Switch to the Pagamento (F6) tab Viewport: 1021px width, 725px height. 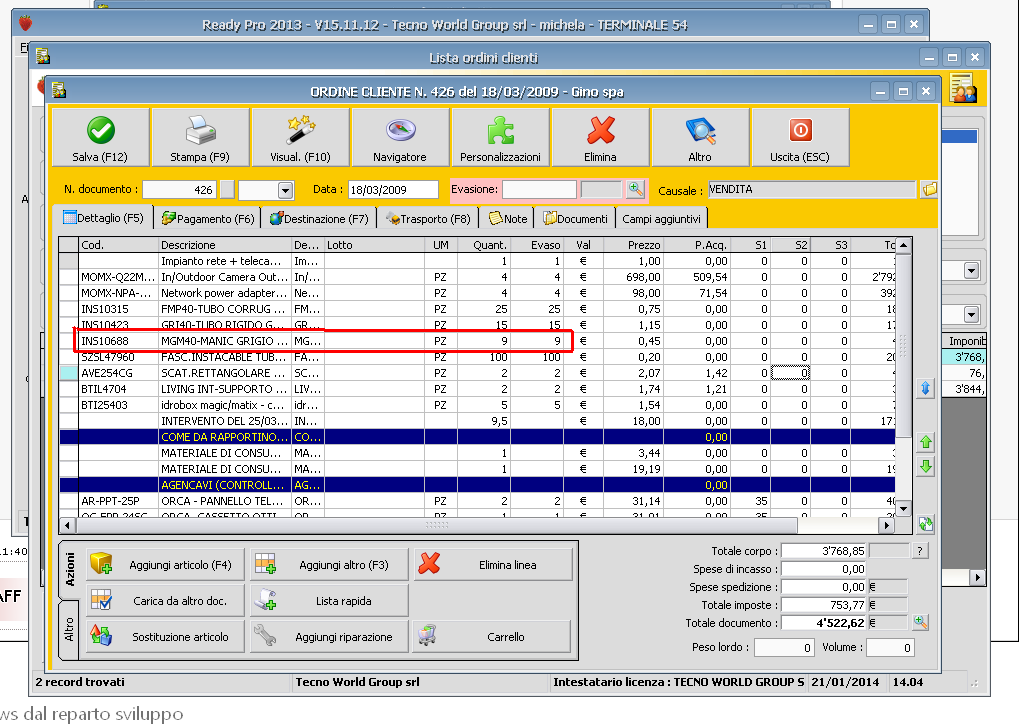click(208, 218)
